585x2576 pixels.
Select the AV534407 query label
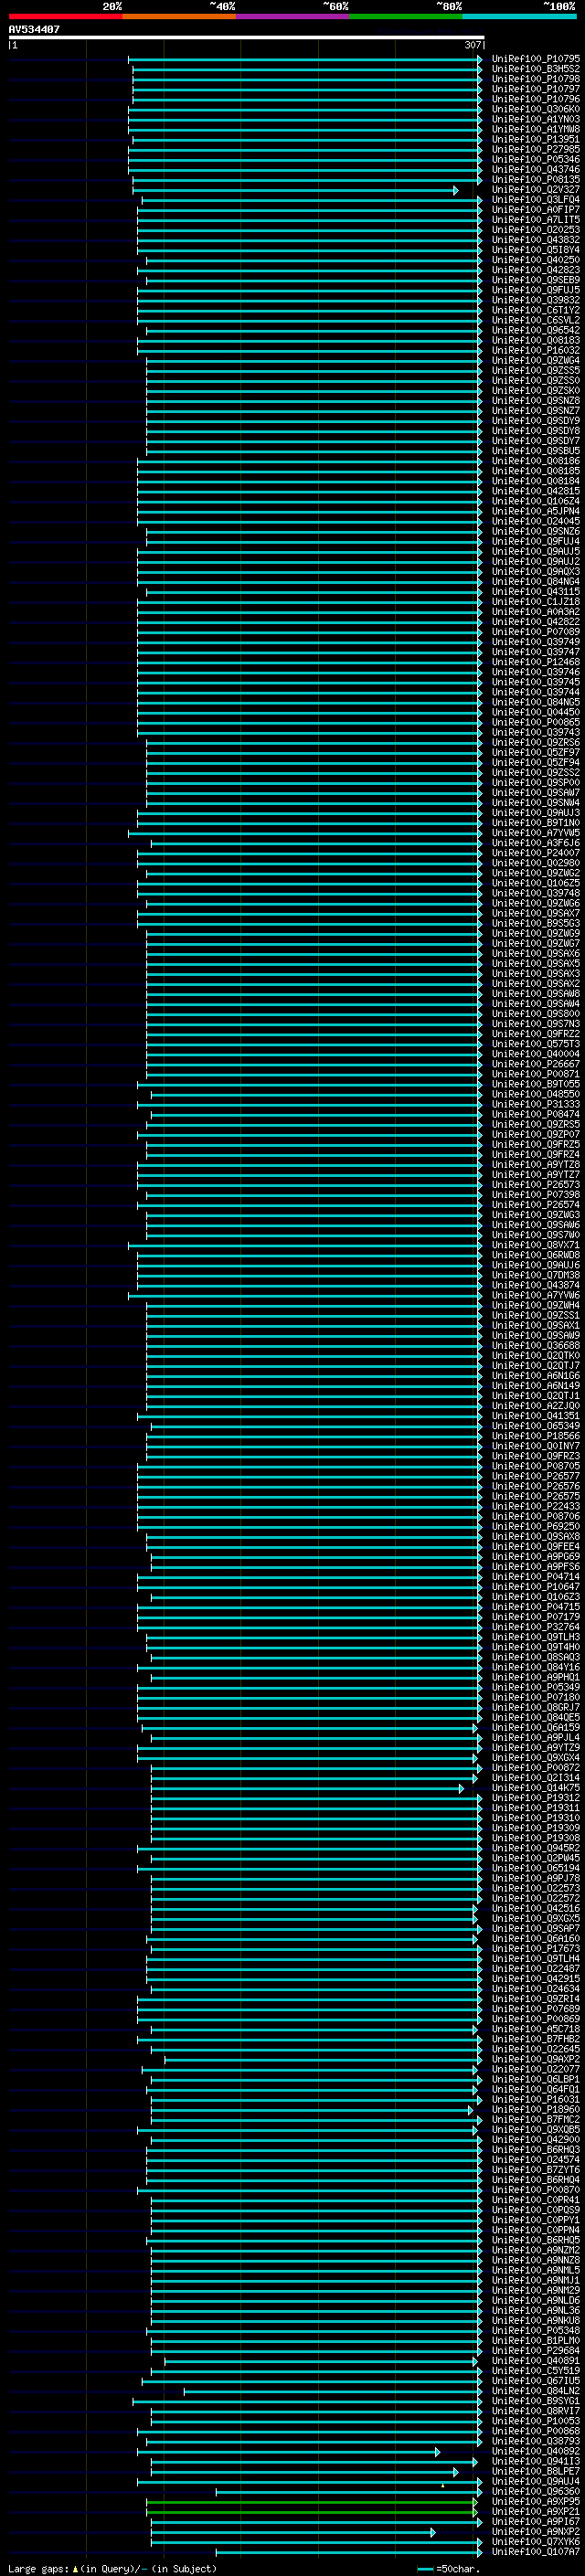click(34, 30)
